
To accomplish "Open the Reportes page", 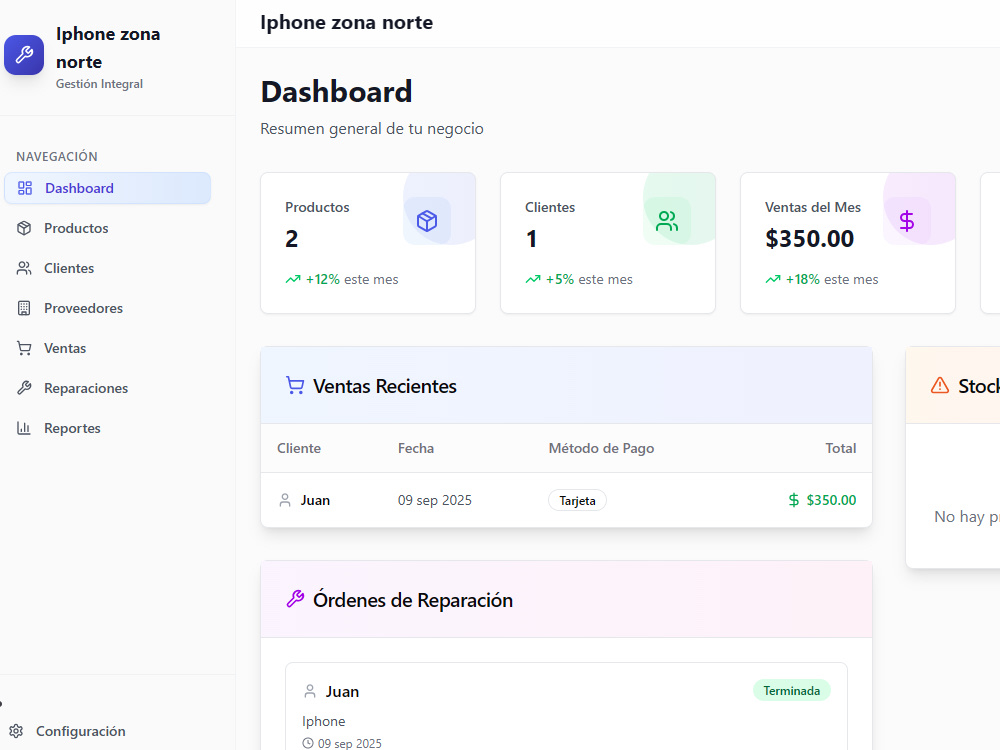I will point(108,428).
